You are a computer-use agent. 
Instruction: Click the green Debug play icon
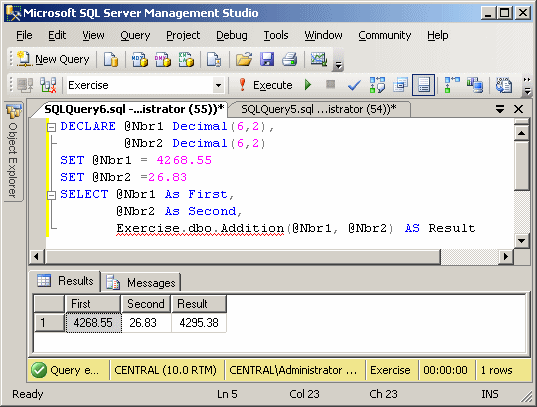pyautogui.click(x=308, y=85)
